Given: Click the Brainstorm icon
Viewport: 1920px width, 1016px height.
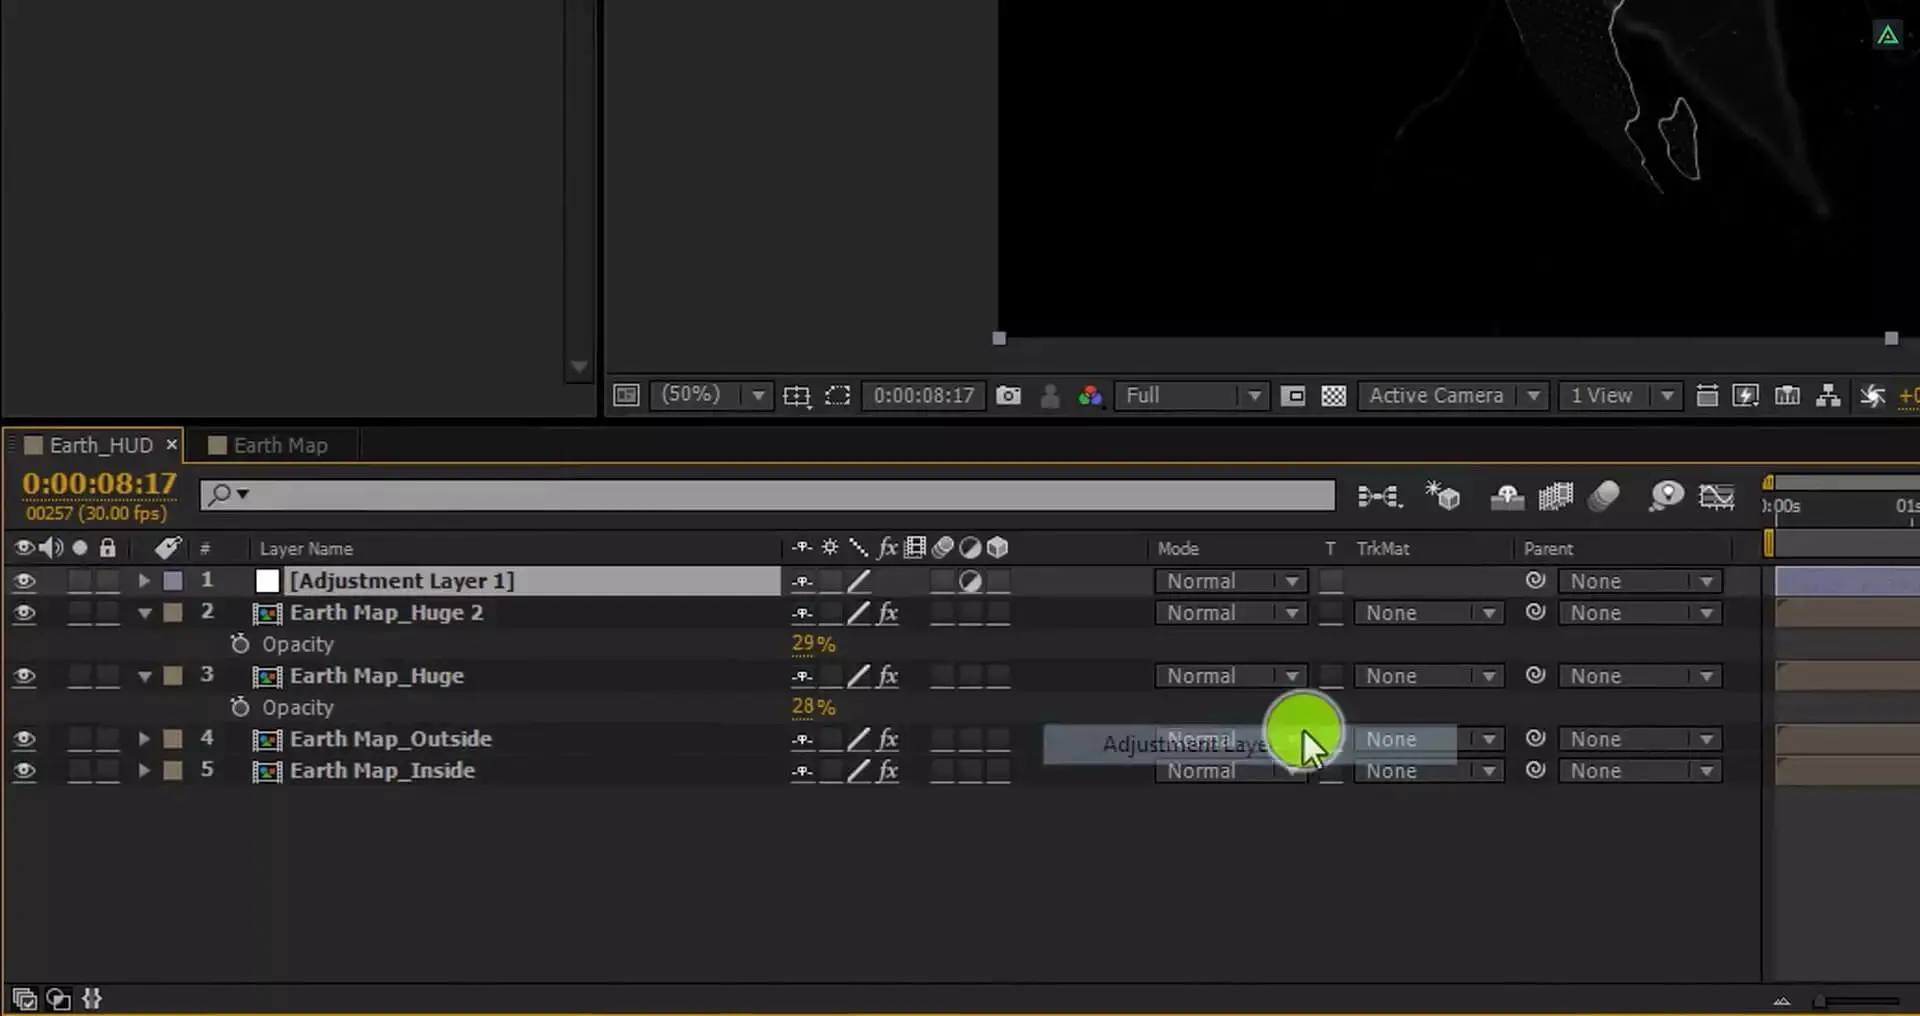Looking at the screenshot, I should coord(1666,496).
